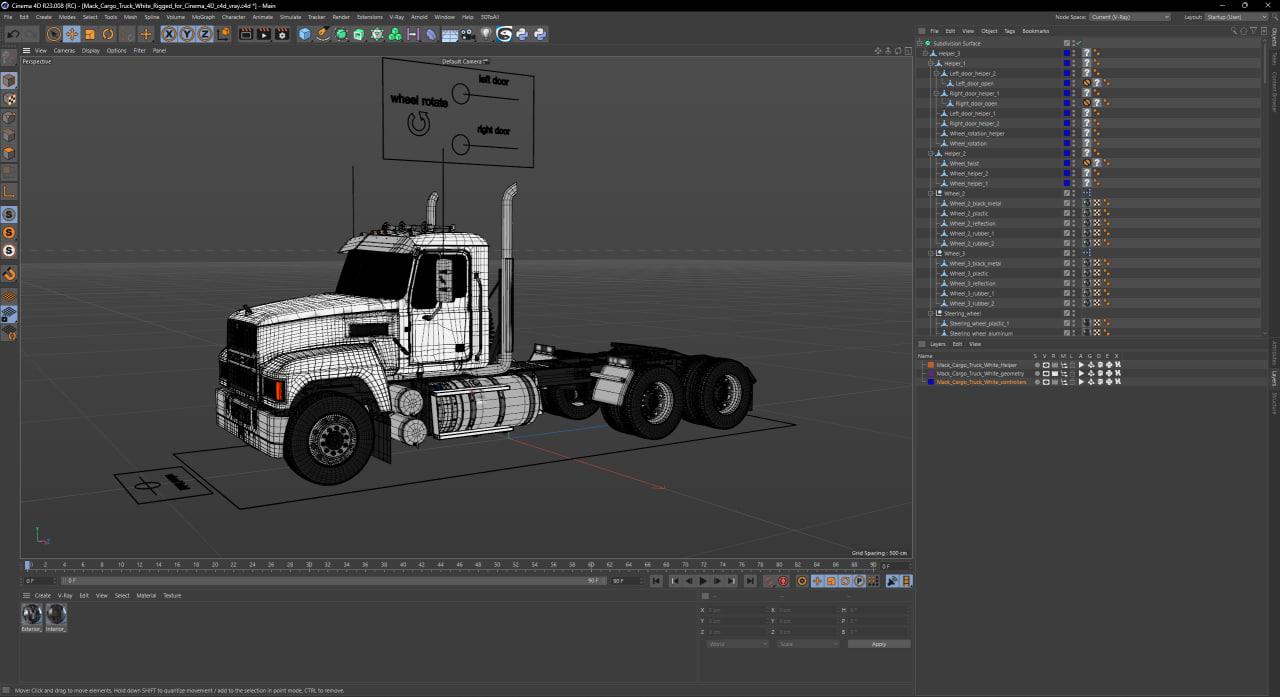Click Left_door_open layer color square

coord(1067,83)
